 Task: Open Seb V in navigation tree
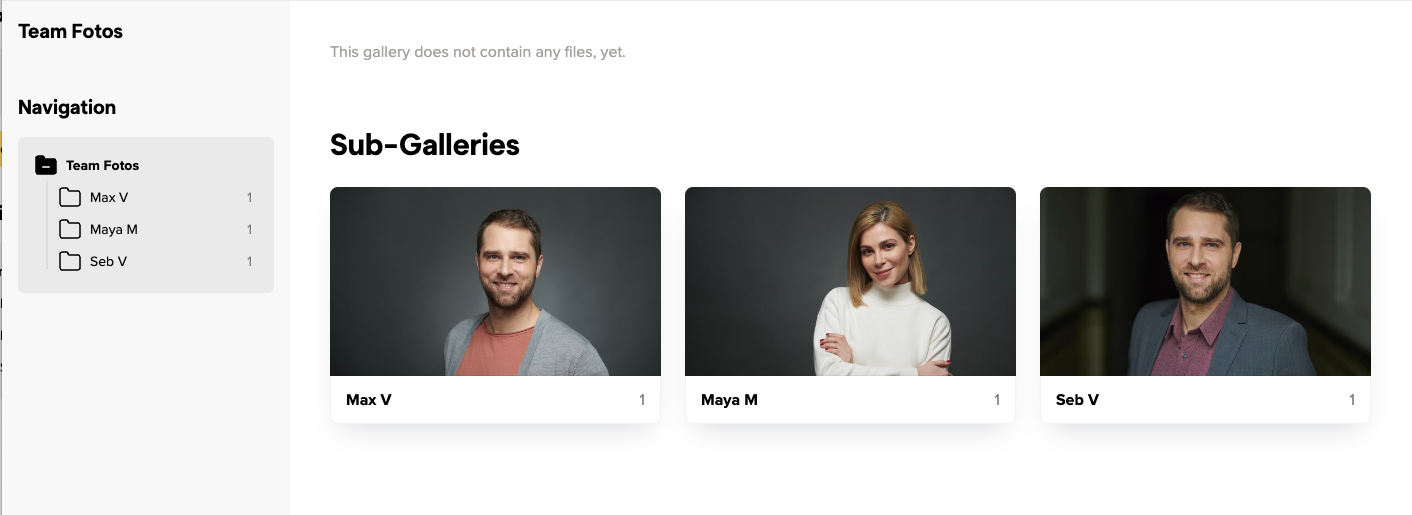tap(108, 261)
